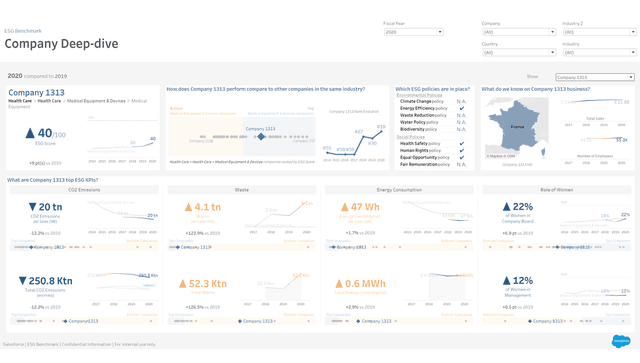Viewport: 640px width, 363px height.
Task: Open the Show Company 1313 selector
Action: [595, 77]
